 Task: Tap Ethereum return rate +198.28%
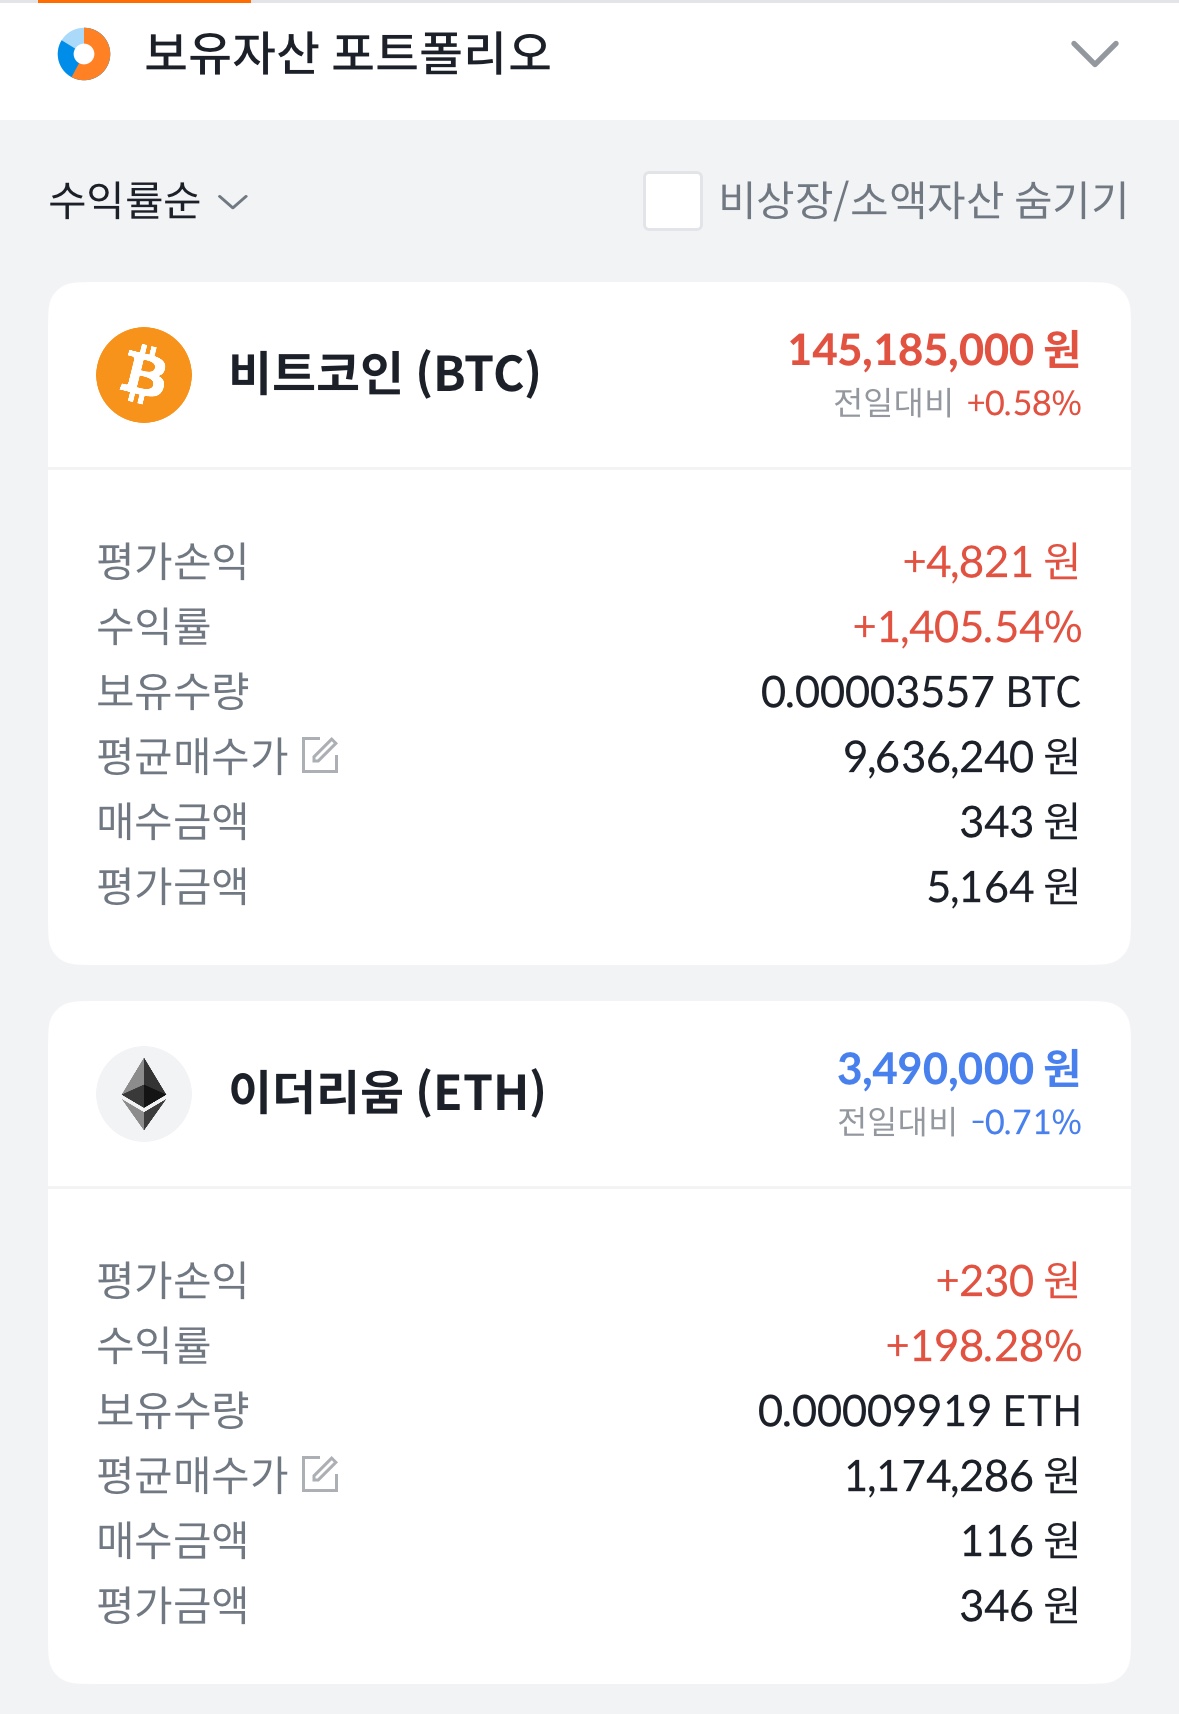pos(983,1346)
